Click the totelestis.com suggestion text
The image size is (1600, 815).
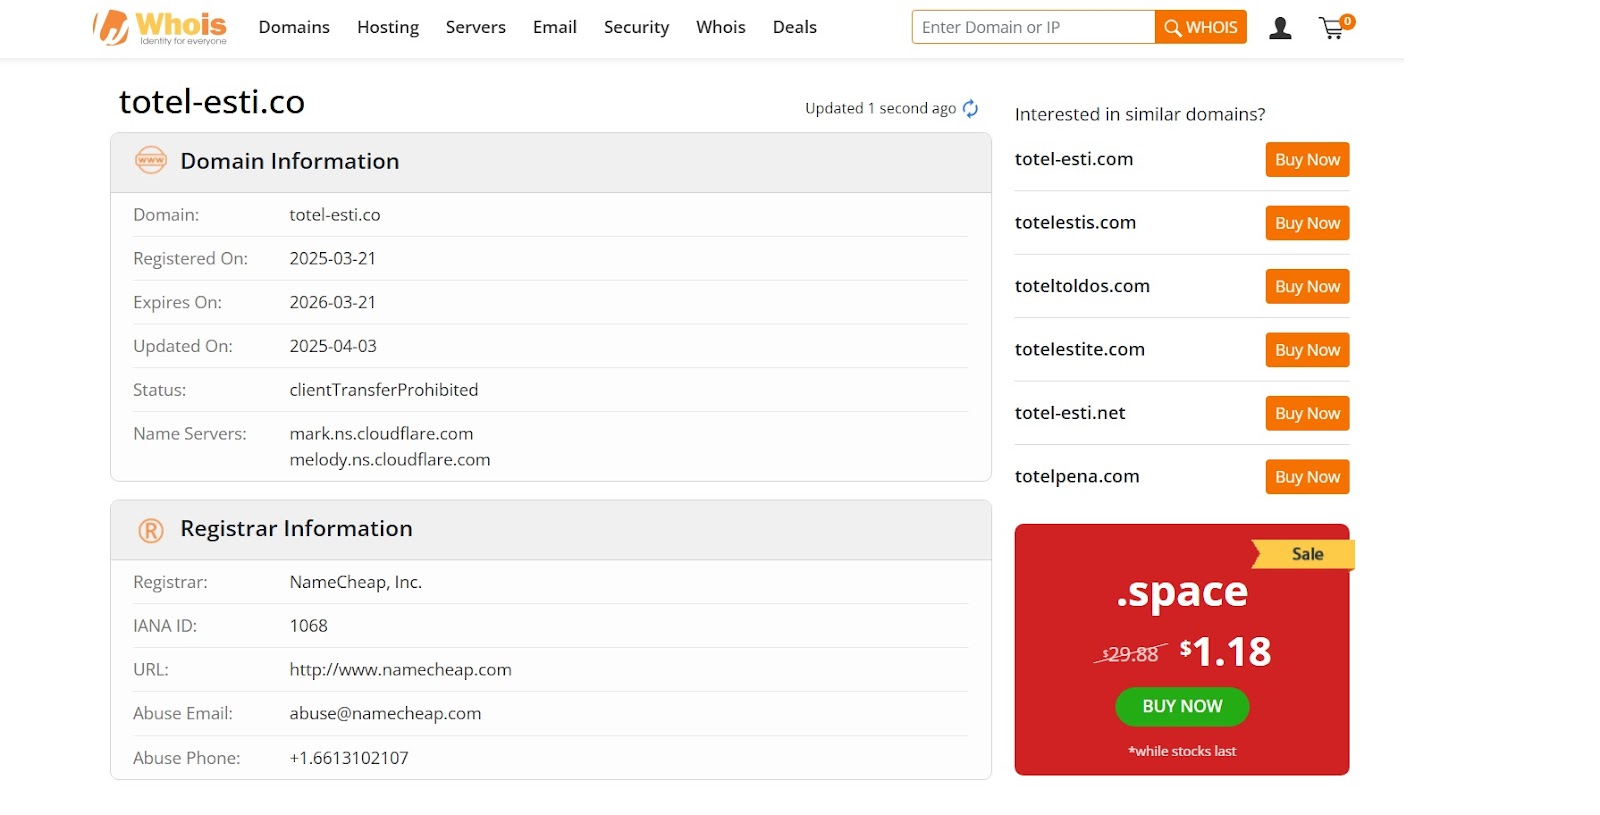1075,222
